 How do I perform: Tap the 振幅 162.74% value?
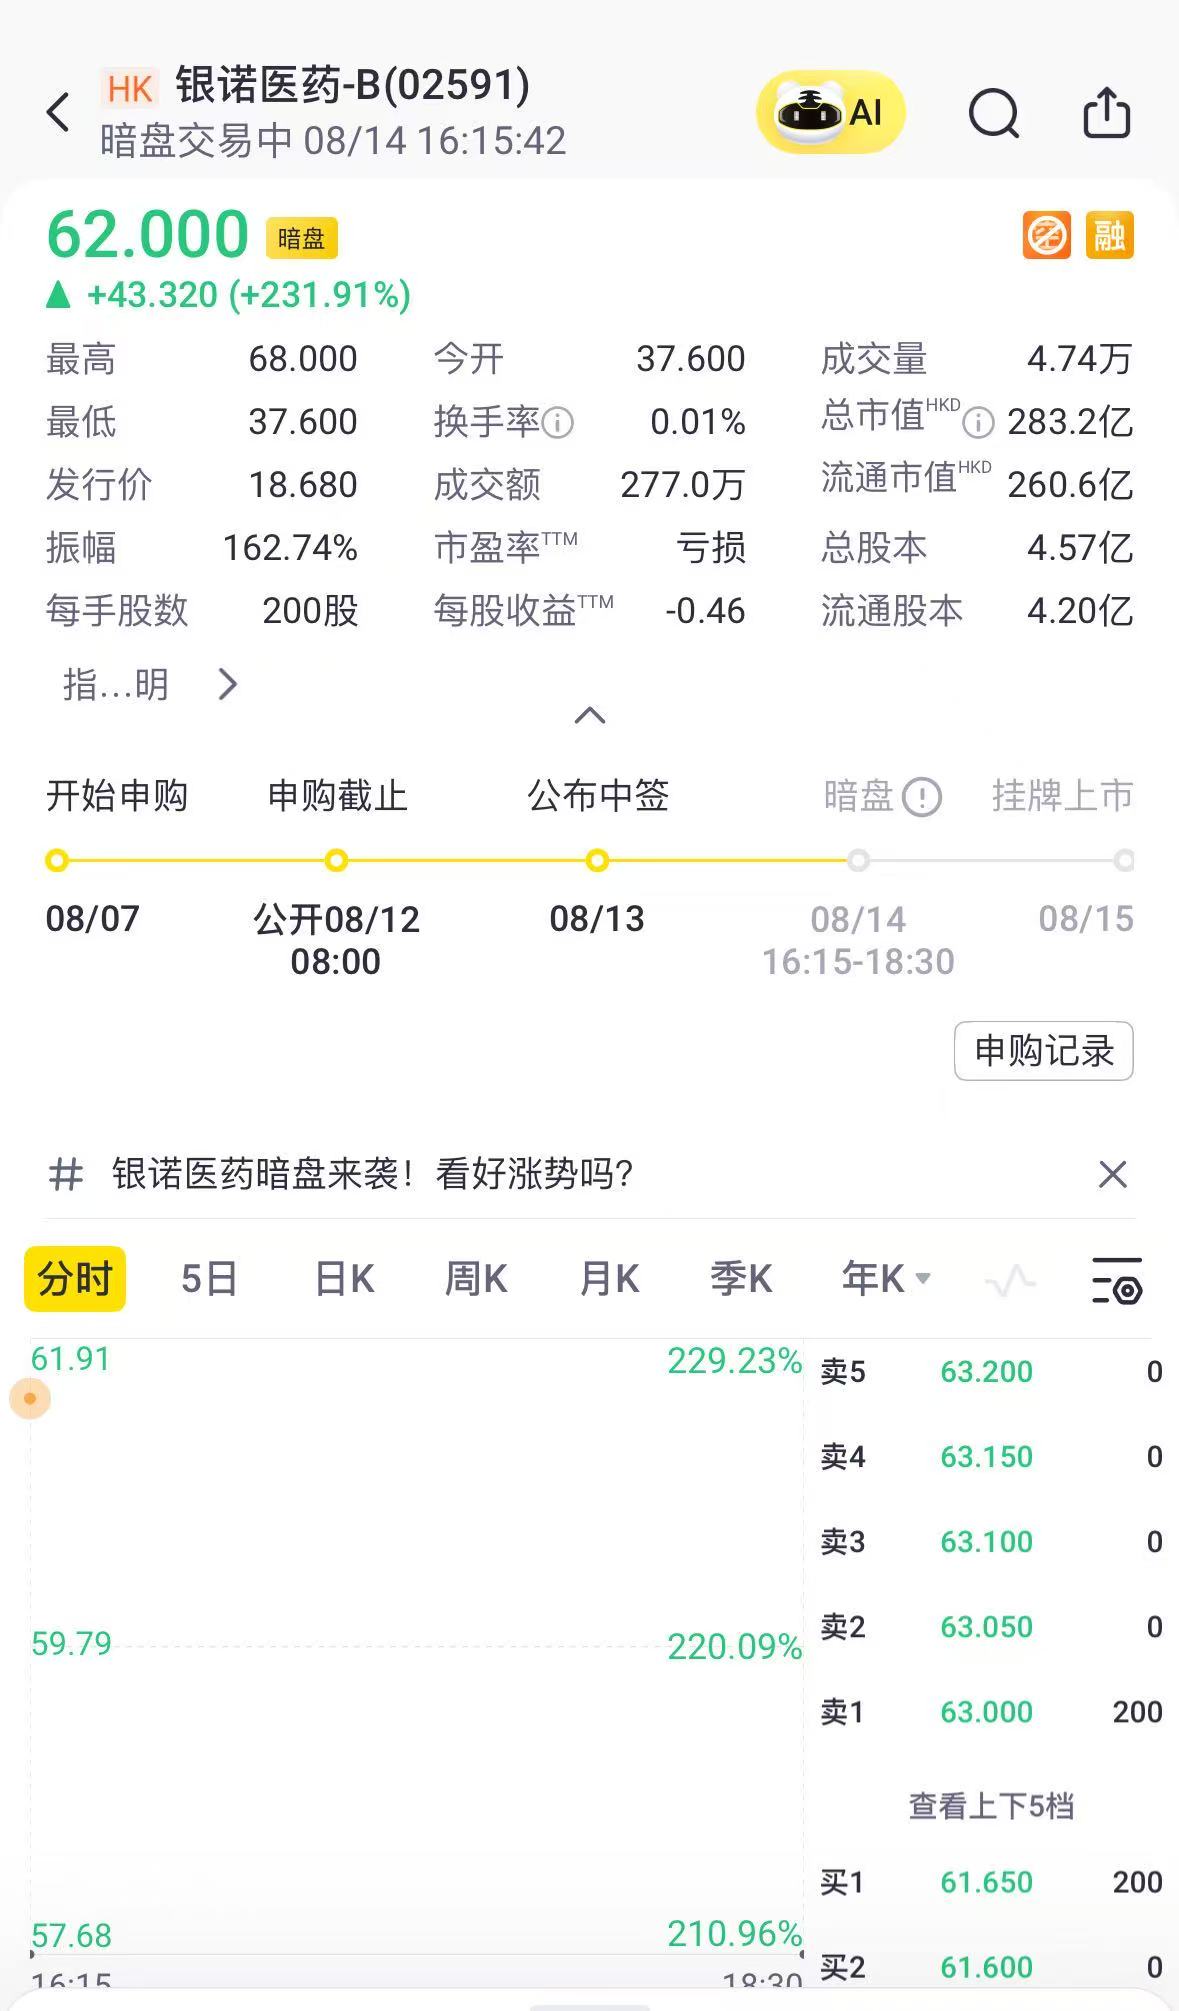pos(290,548)
